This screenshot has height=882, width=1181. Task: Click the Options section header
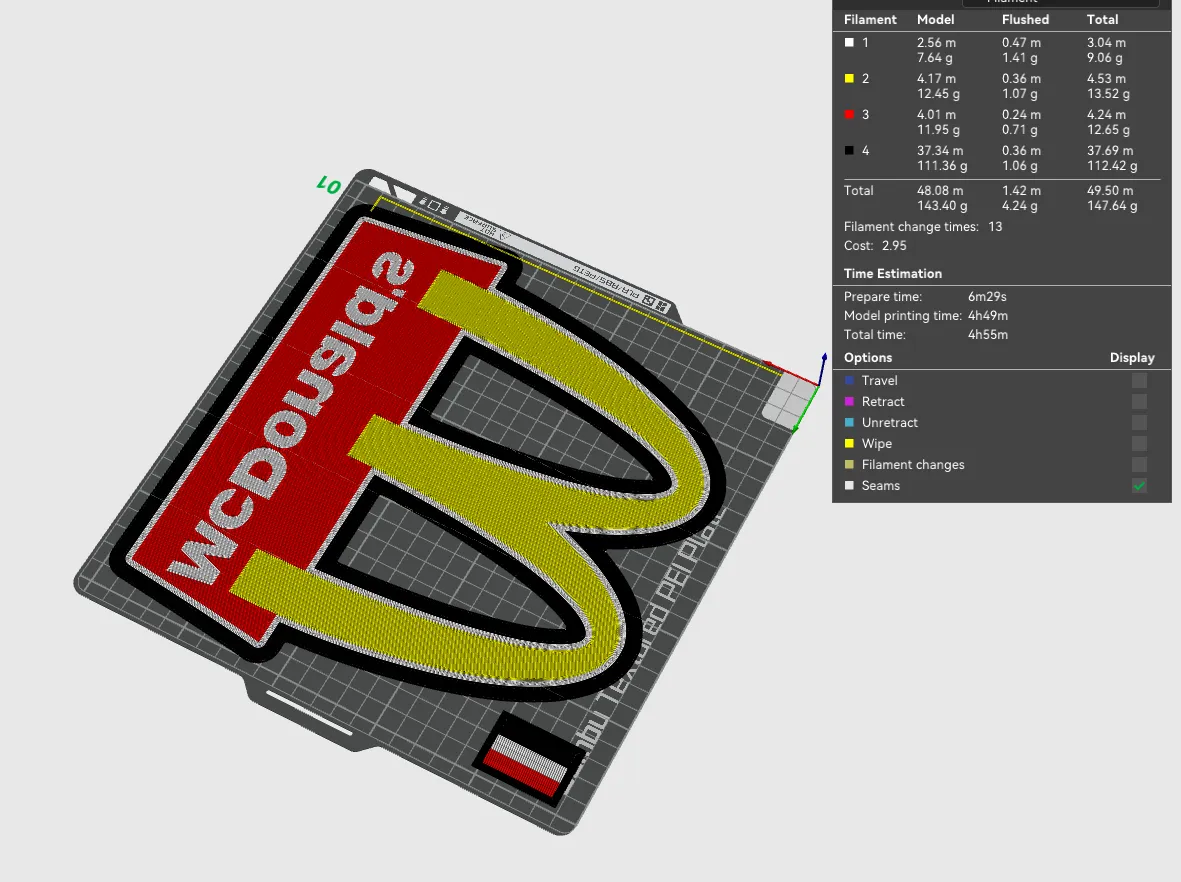[x=868, y=359]
